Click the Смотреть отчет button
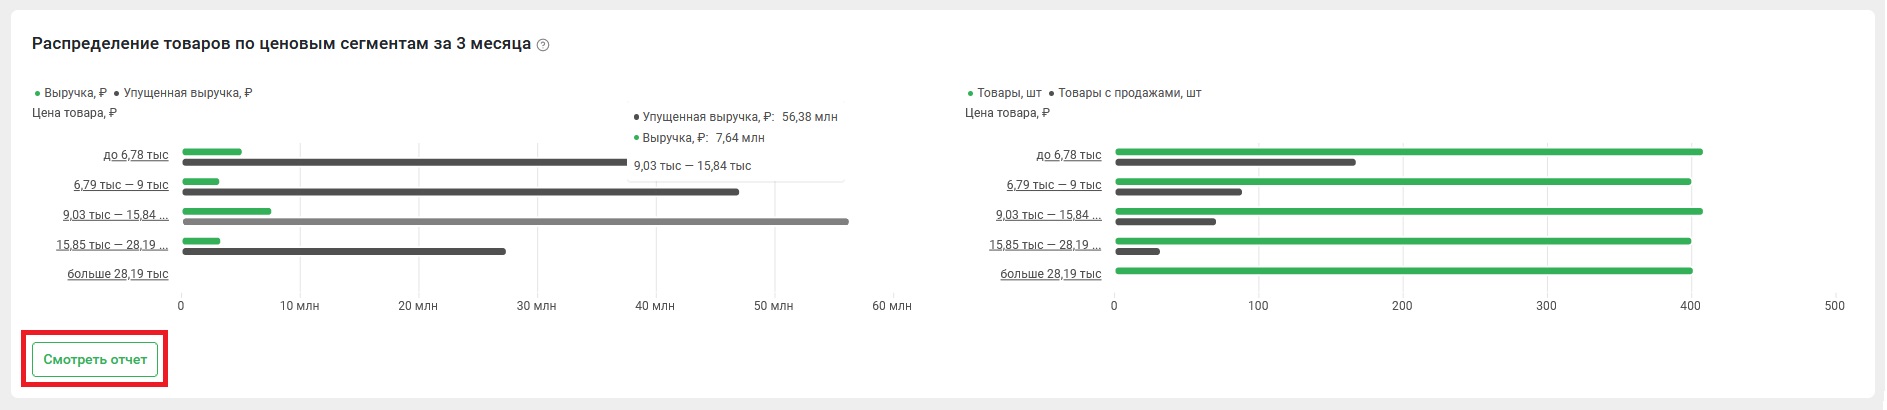The height and width of the screenshot is (410, 1887). click(x=95, y=360)
